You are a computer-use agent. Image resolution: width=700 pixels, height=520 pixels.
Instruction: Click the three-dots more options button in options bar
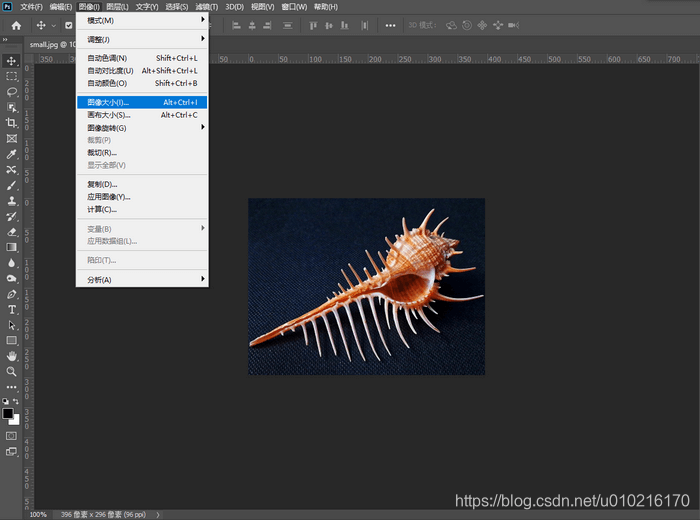click(x=388, y=25)
